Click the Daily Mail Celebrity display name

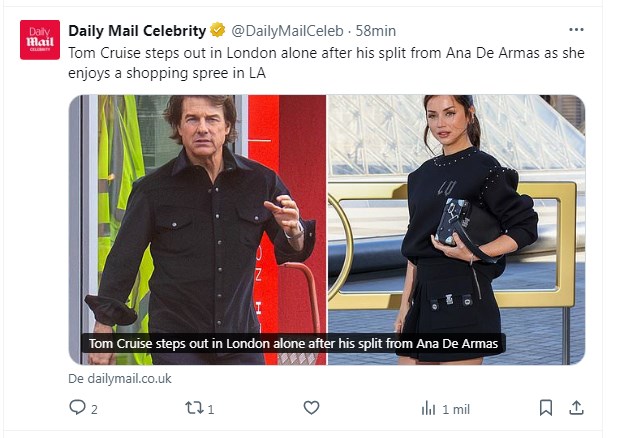pos(137,31)
